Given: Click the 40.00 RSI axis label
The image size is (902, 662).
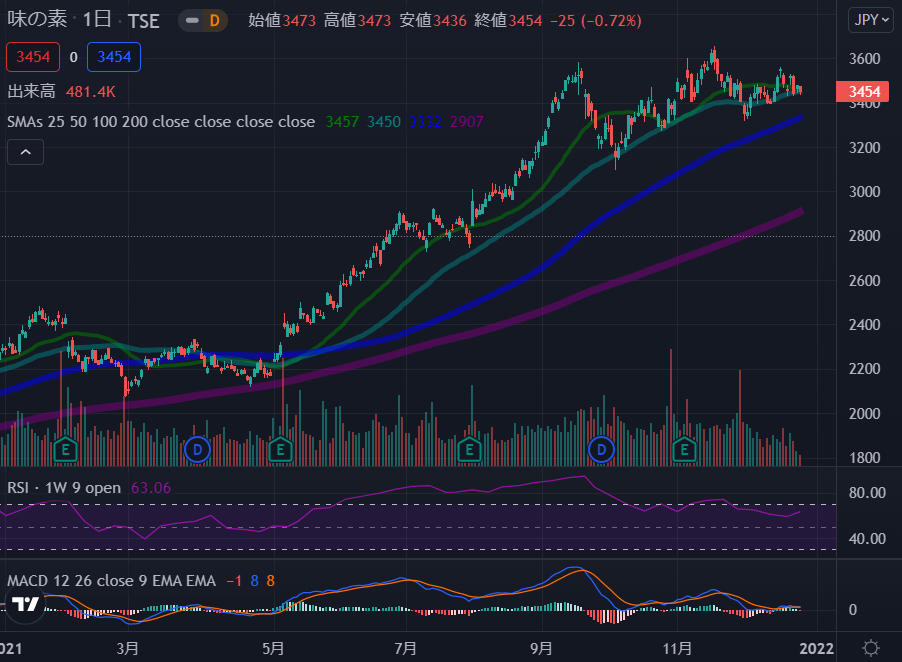Looking at the screenshot, I should coord(867,539).
